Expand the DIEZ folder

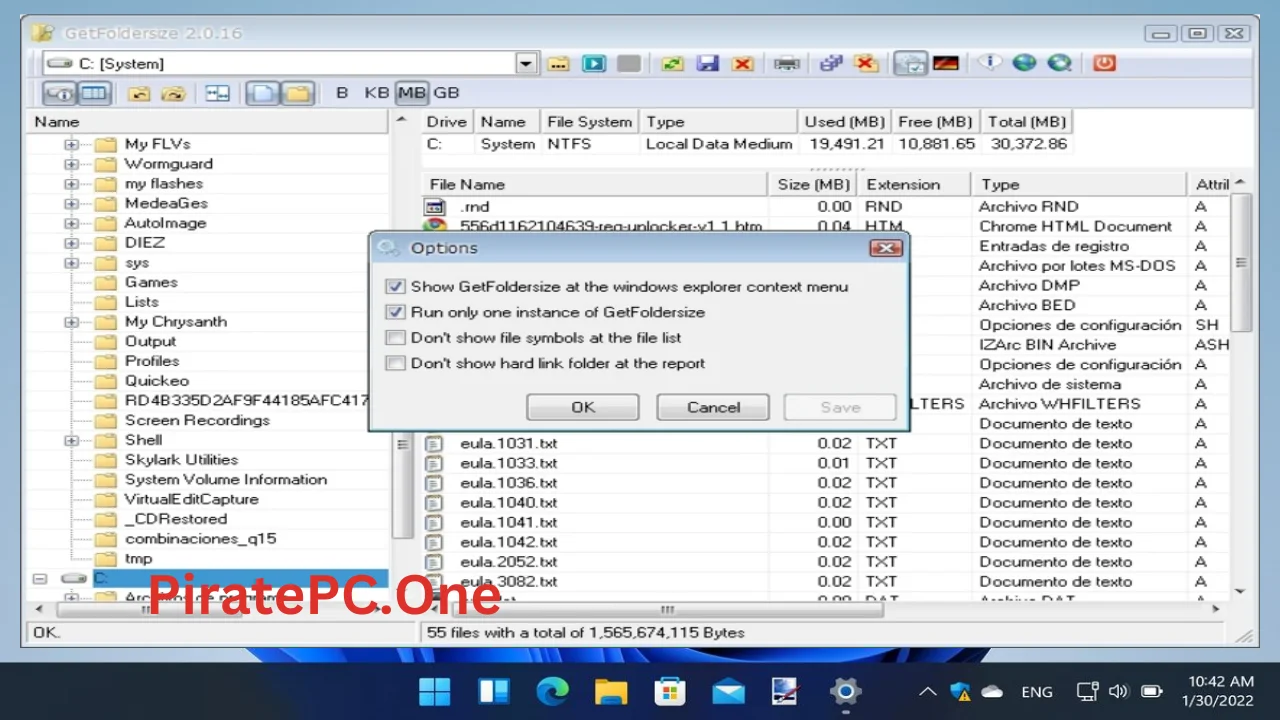[x=71, y=243]
